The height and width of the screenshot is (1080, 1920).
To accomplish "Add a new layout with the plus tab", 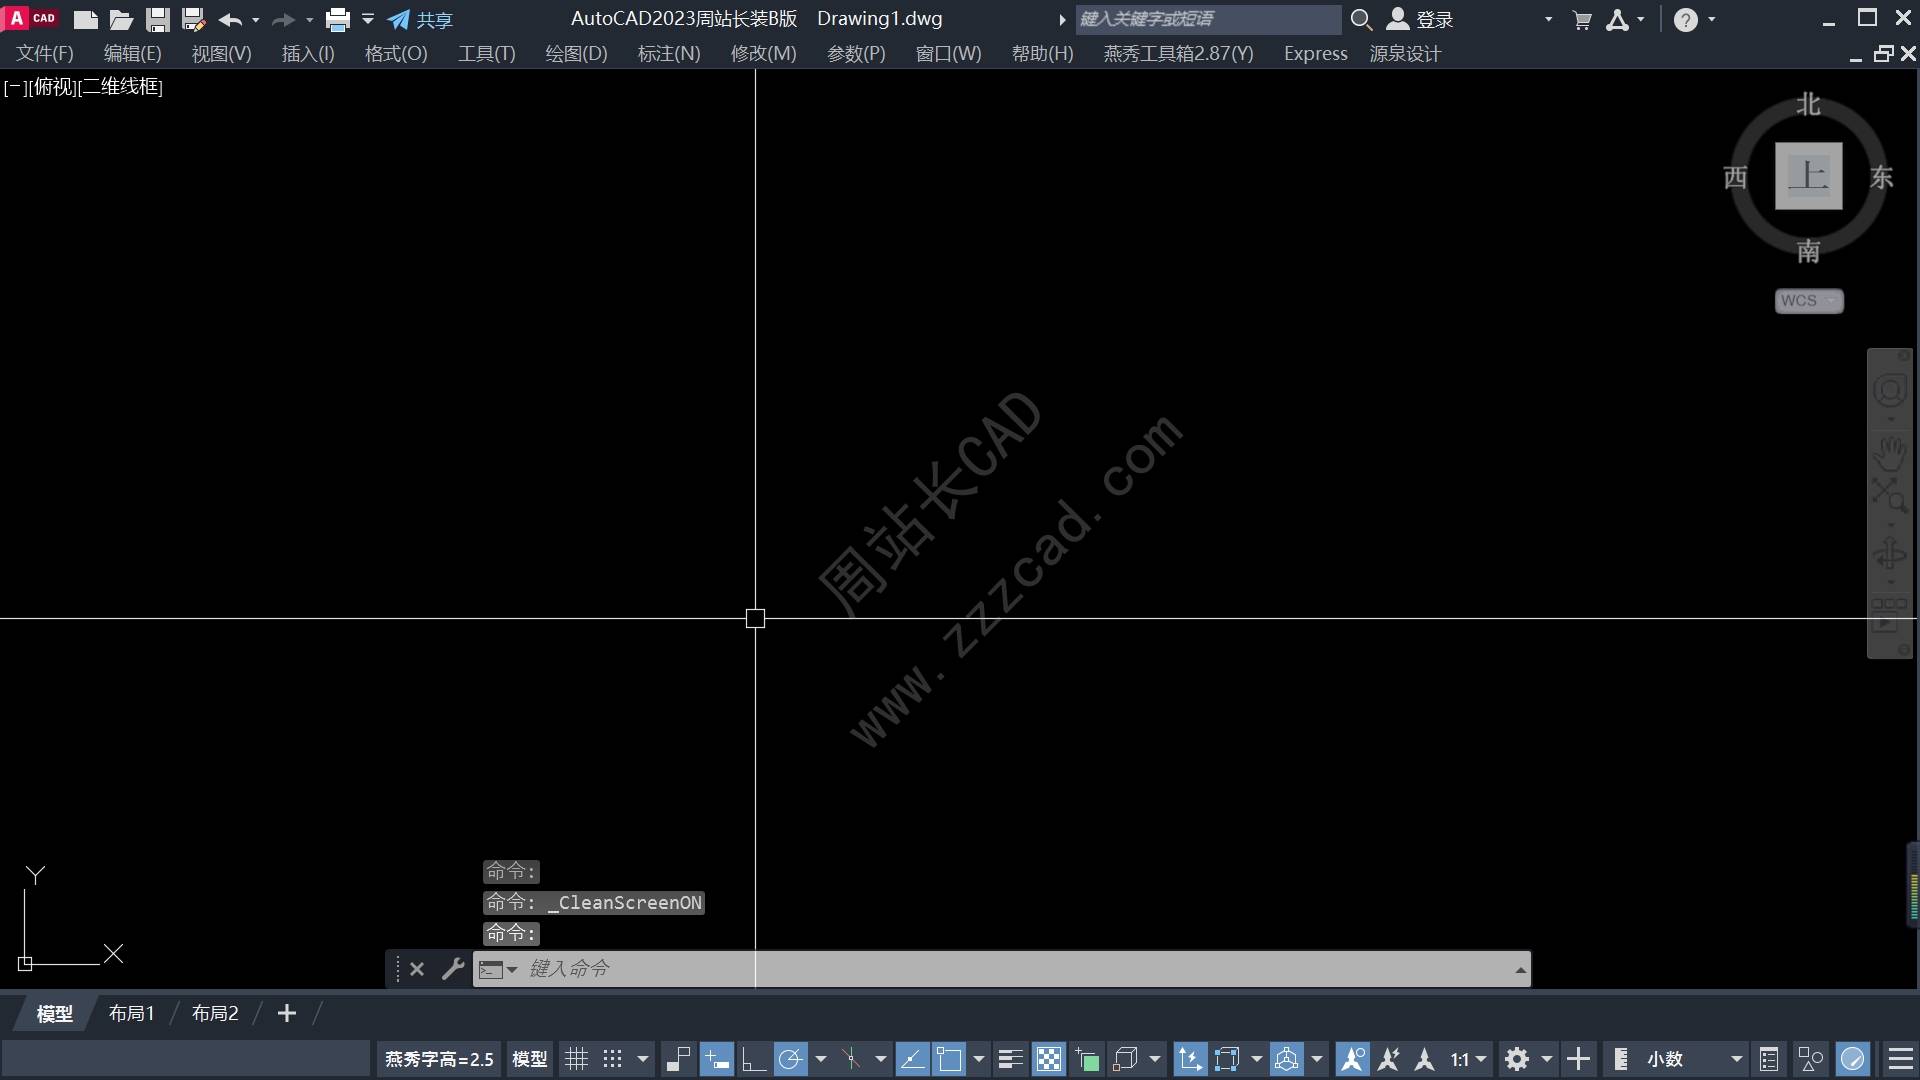I will tap(287, 1014).
